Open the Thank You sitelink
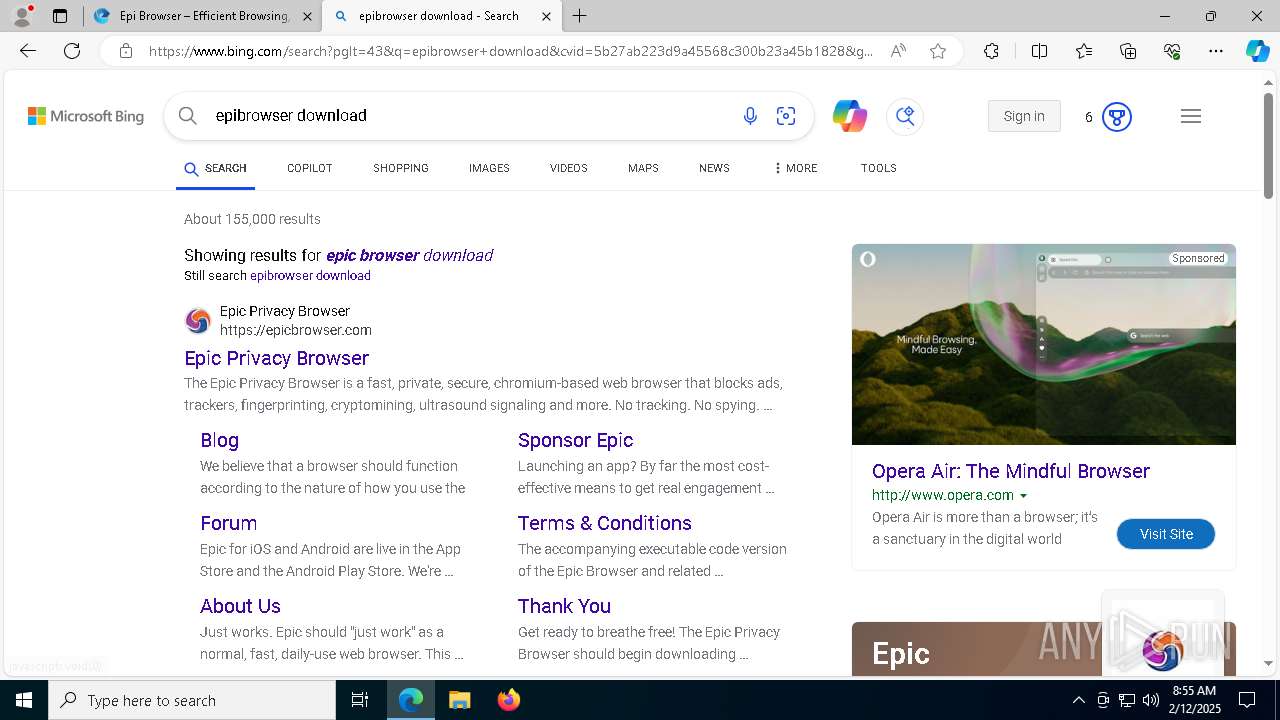The width and height of the screenshot is (1280, 720). pos(564,606)
